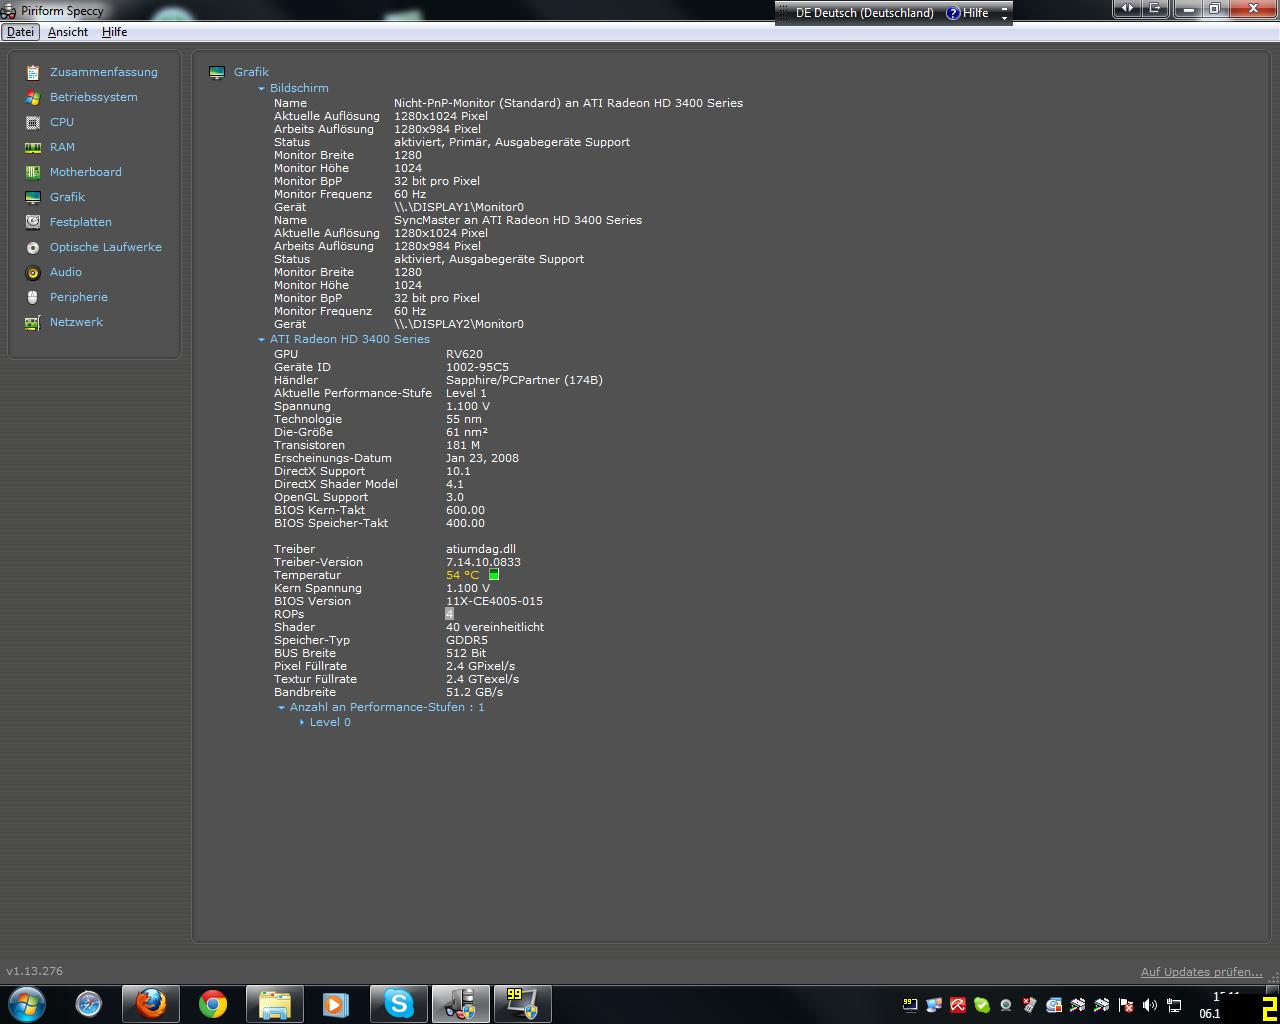1280x1024 pixels.
Task: Launch Safari from the taskbar
Action: [x=89, y=1004]
